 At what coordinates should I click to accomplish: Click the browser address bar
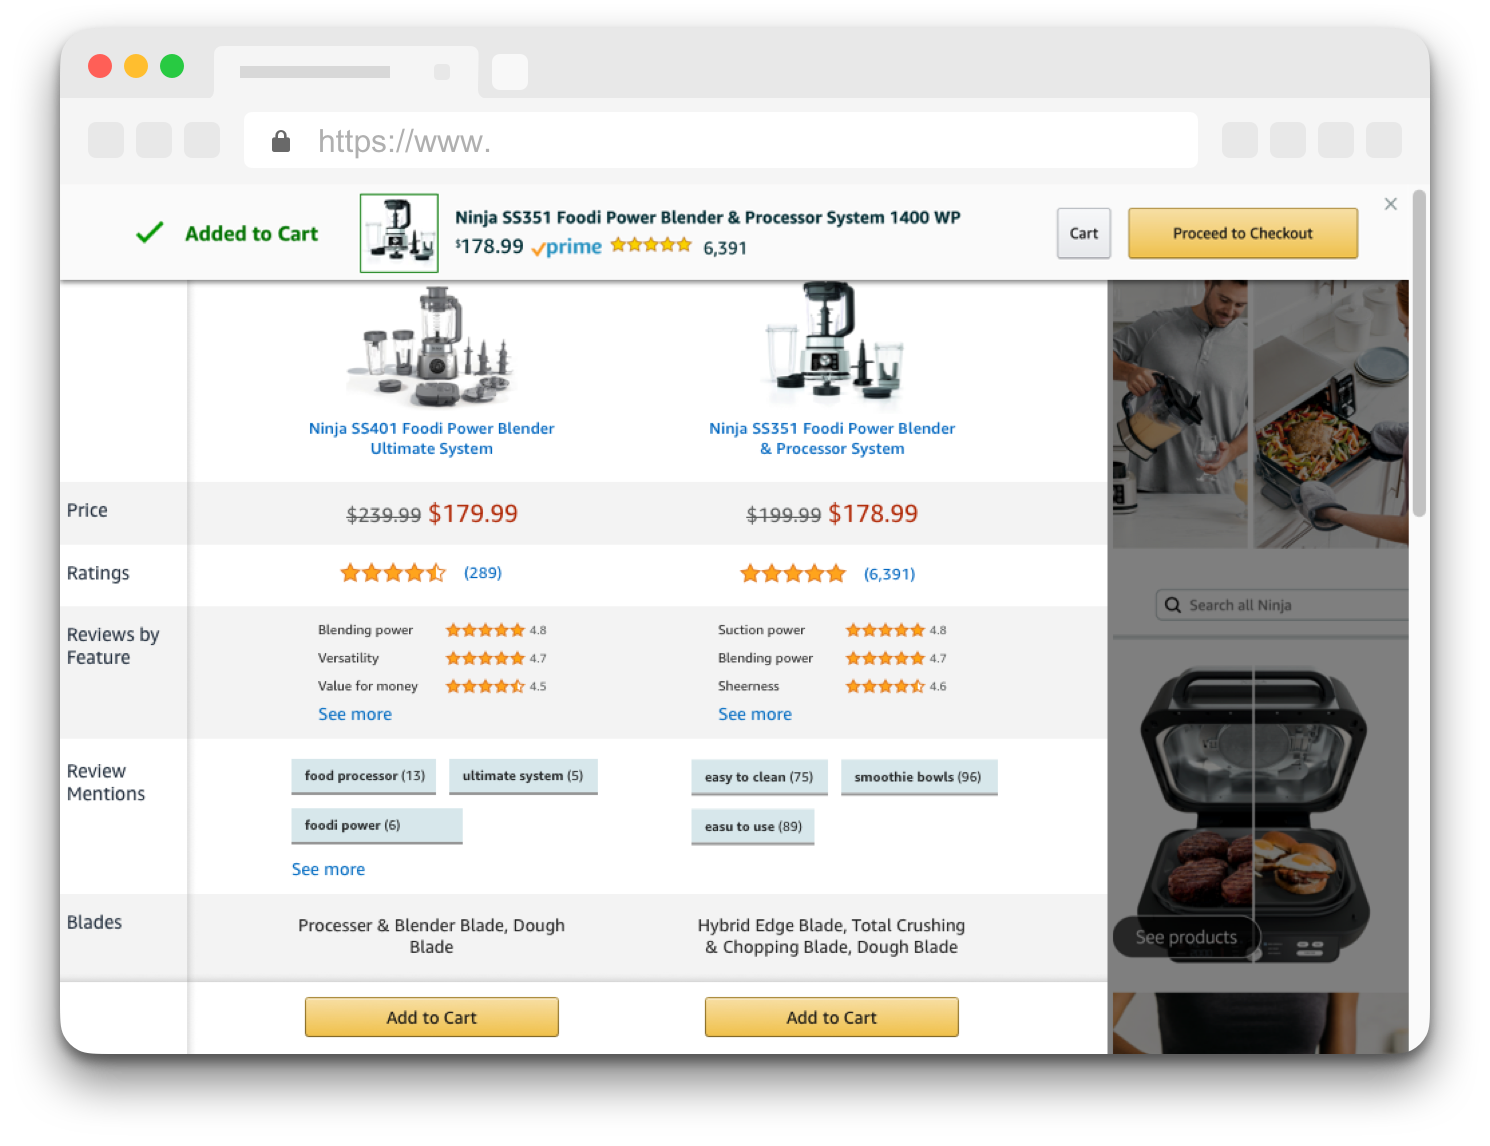721,141
